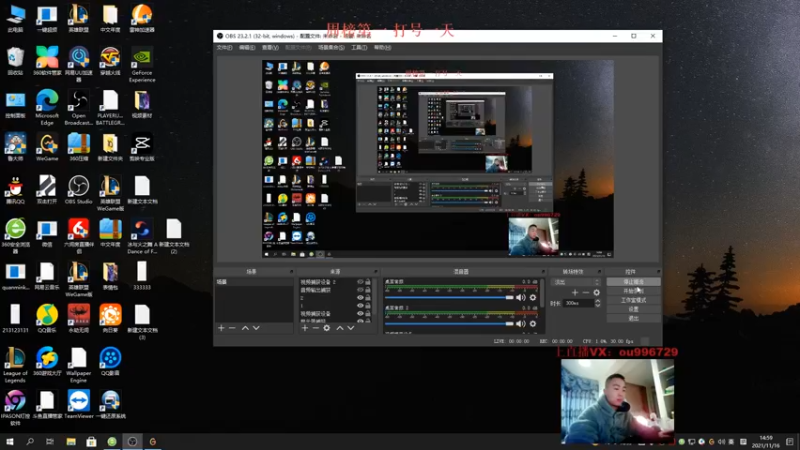
Task: Mute the 桌面音频 2 channel
Action: [x=520, y=323]
